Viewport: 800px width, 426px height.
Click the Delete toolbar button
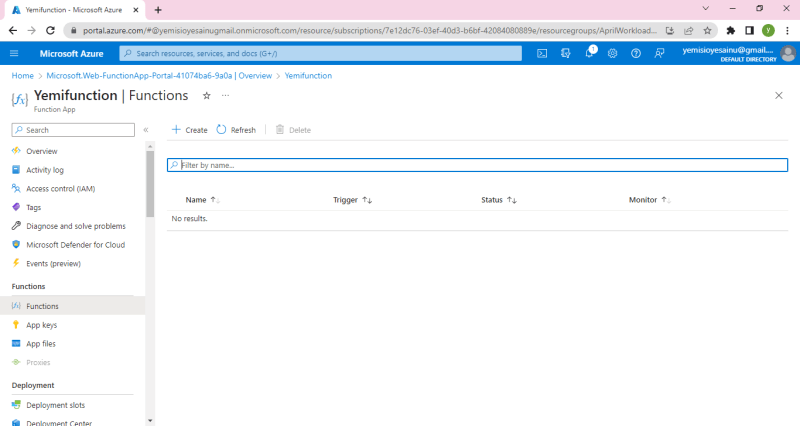coord(293,130)
